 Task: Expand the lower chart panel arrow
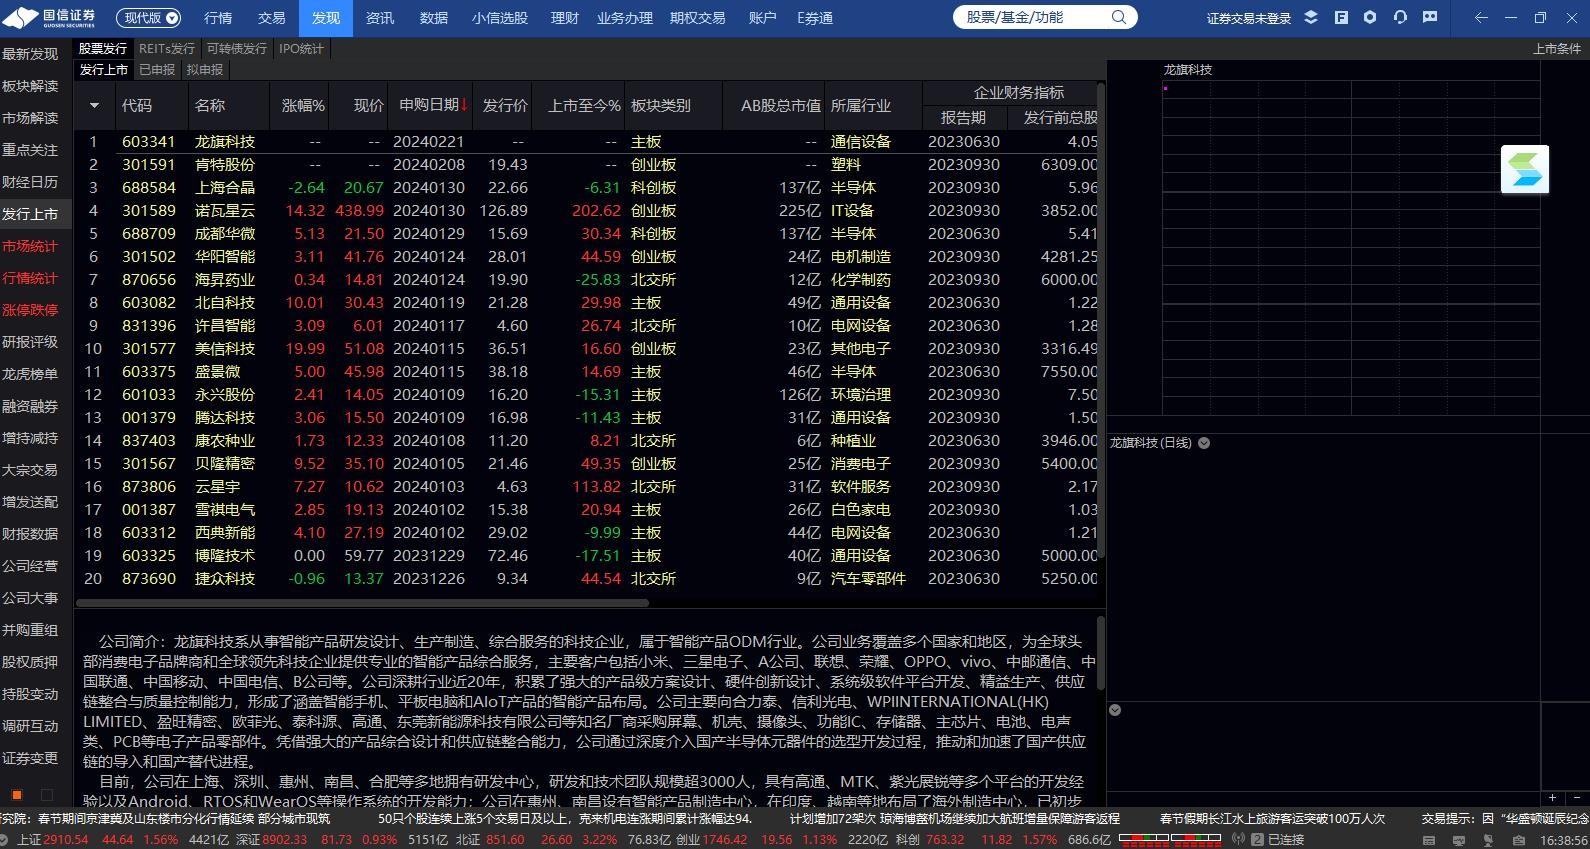pos(1115,710)
